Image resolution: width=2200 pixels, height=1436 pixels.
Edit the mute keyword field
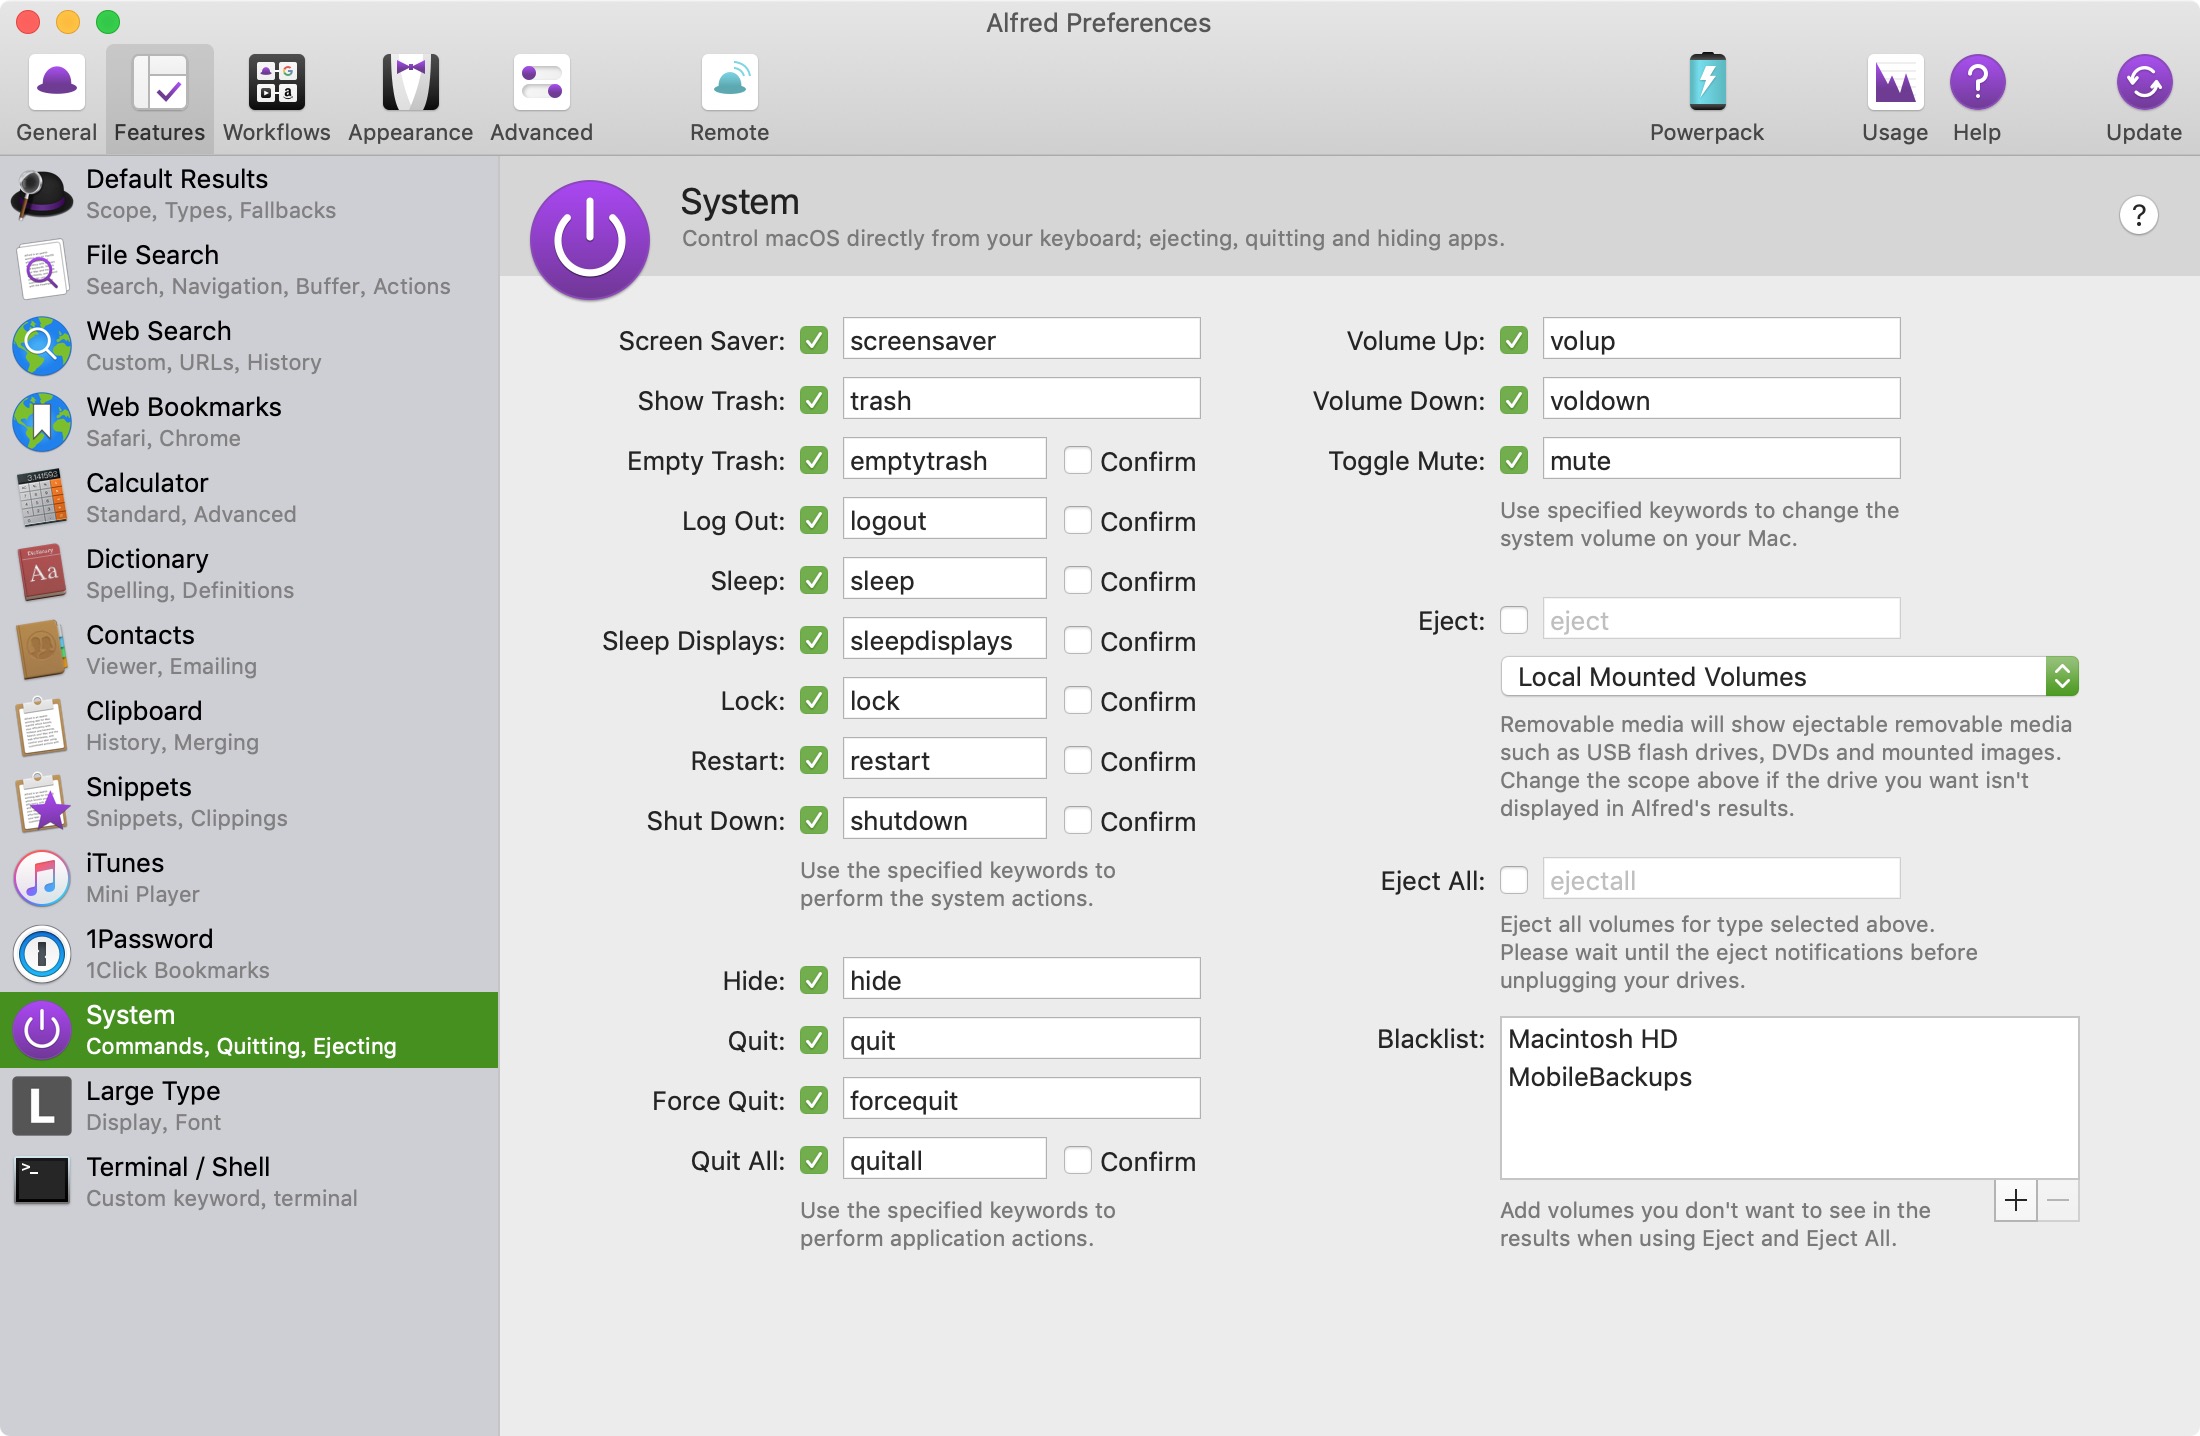tap(1721, 460)
